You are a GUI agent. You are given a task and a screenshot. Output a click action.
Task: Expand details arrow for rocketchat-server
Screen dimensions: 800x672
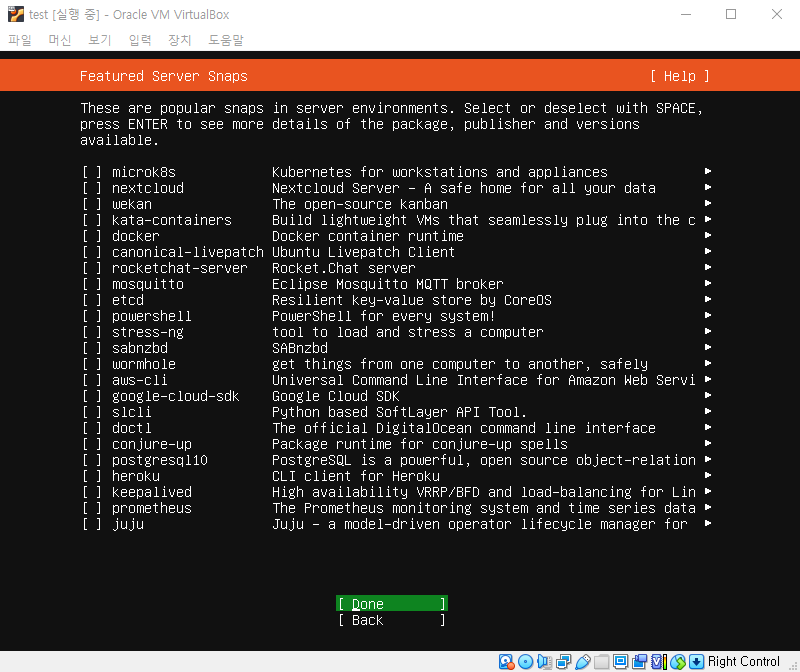click(708, 267)
